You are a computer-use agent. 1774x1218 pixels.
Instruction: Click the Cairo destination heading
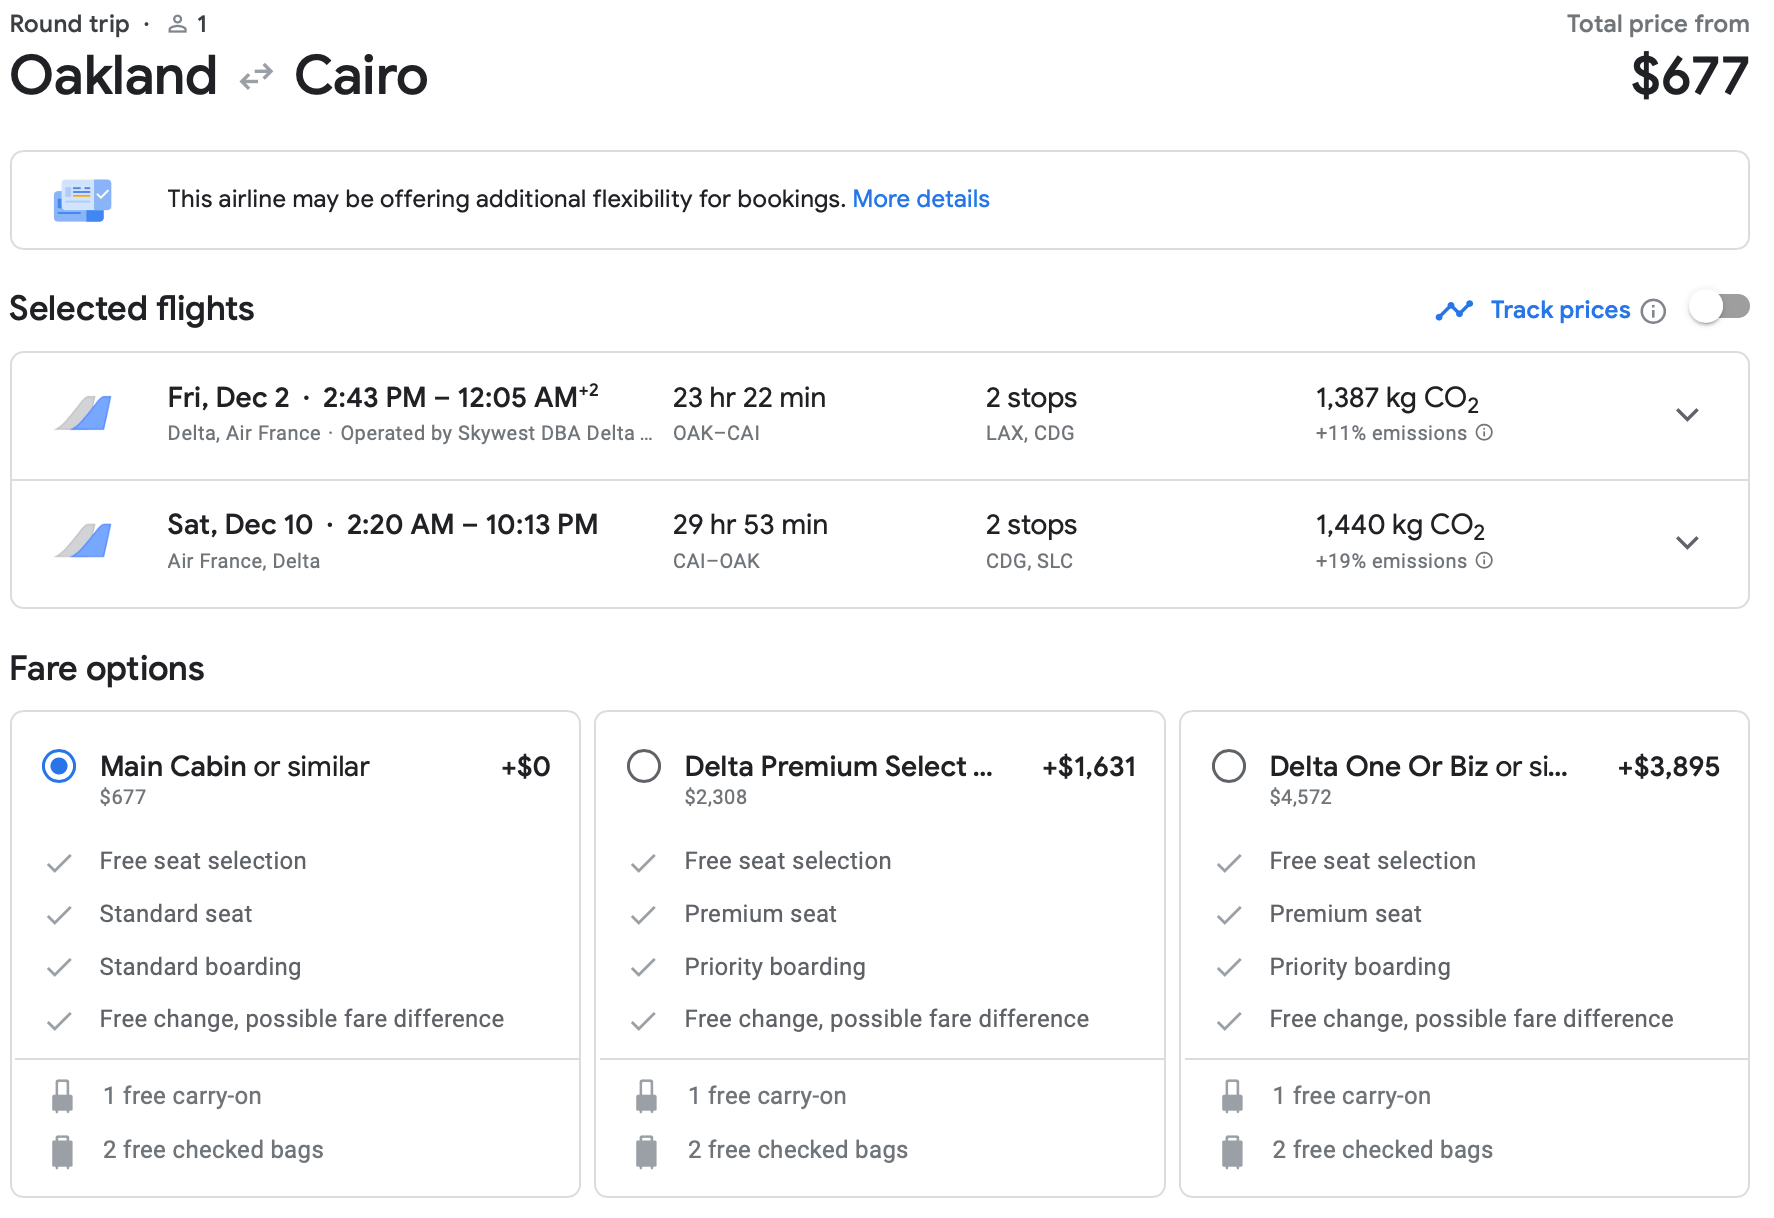[361, 76]
